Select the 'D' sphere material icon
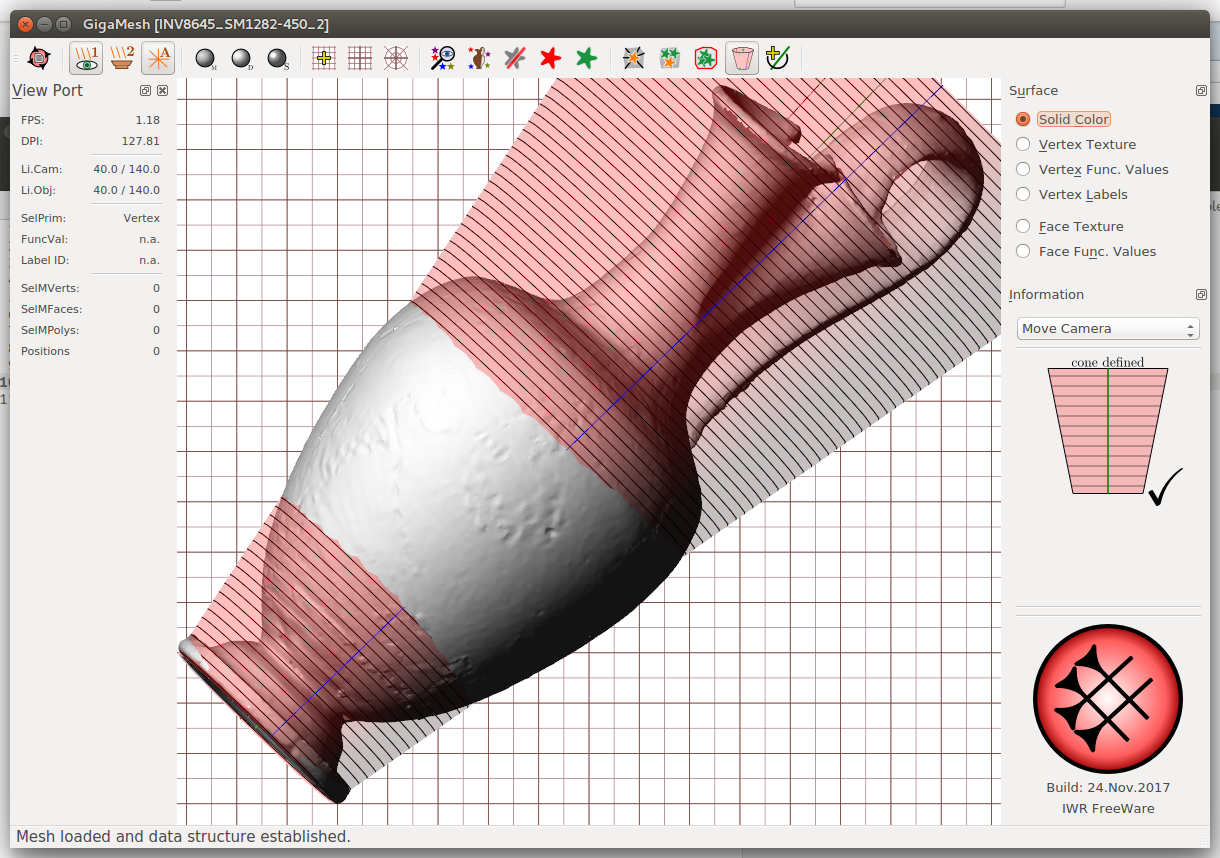The image size is (1220, 858). coord(242,59)
